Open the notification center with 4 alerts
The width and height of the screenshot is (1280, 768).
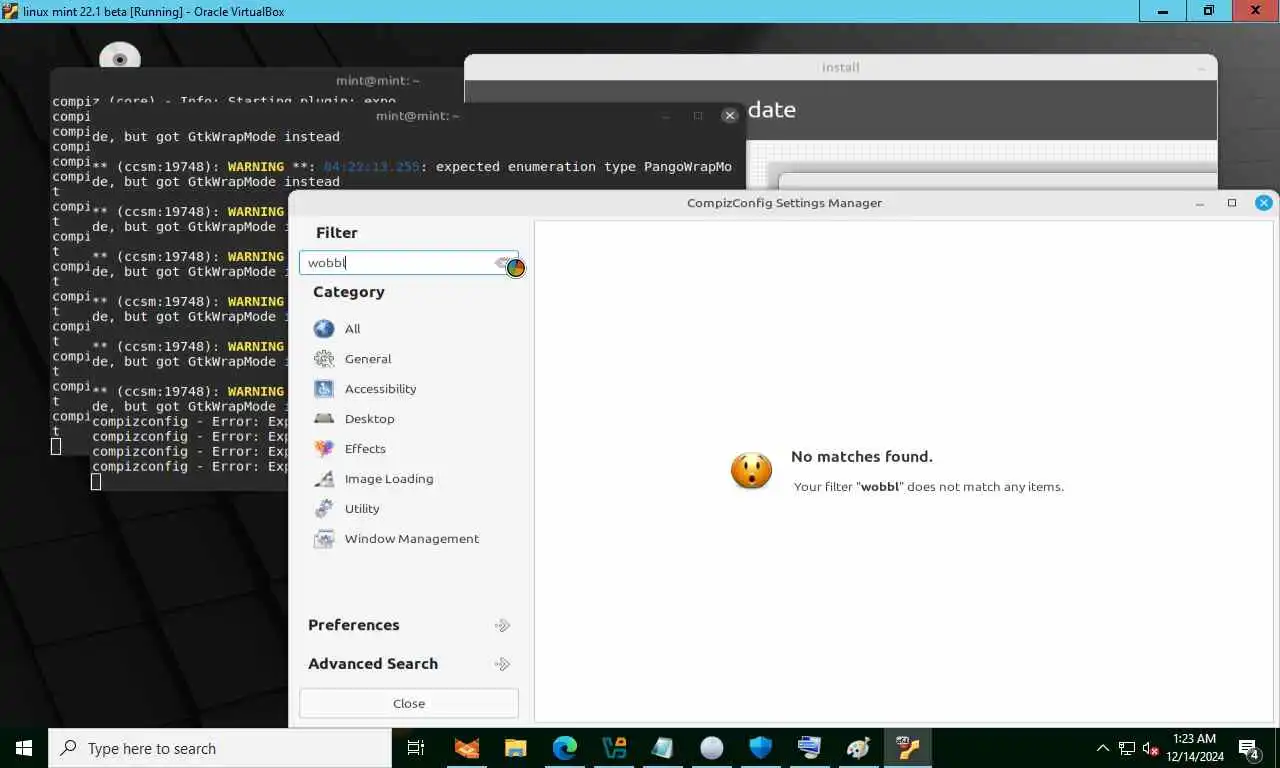(1249, 749)
